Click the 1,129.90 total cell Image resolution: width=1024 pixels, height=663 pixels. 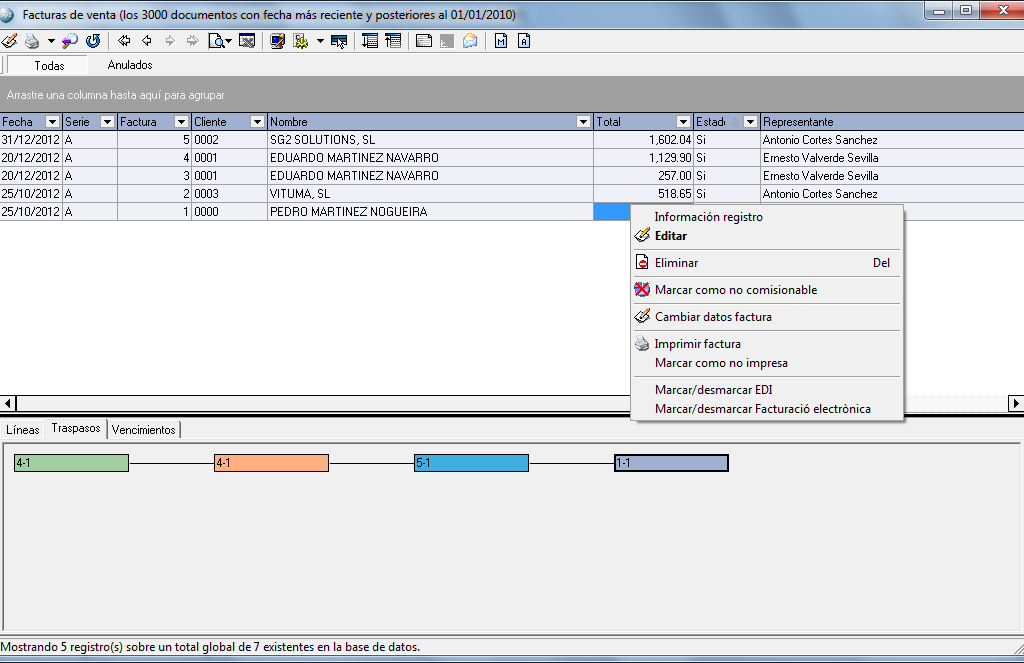point(643,158)
